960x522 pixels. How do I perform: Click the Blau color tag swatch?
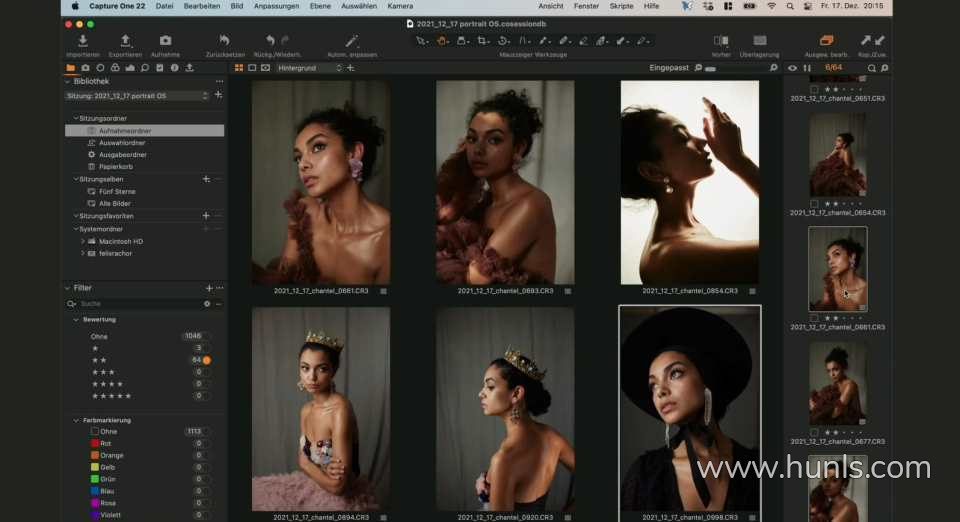point(95,491)
